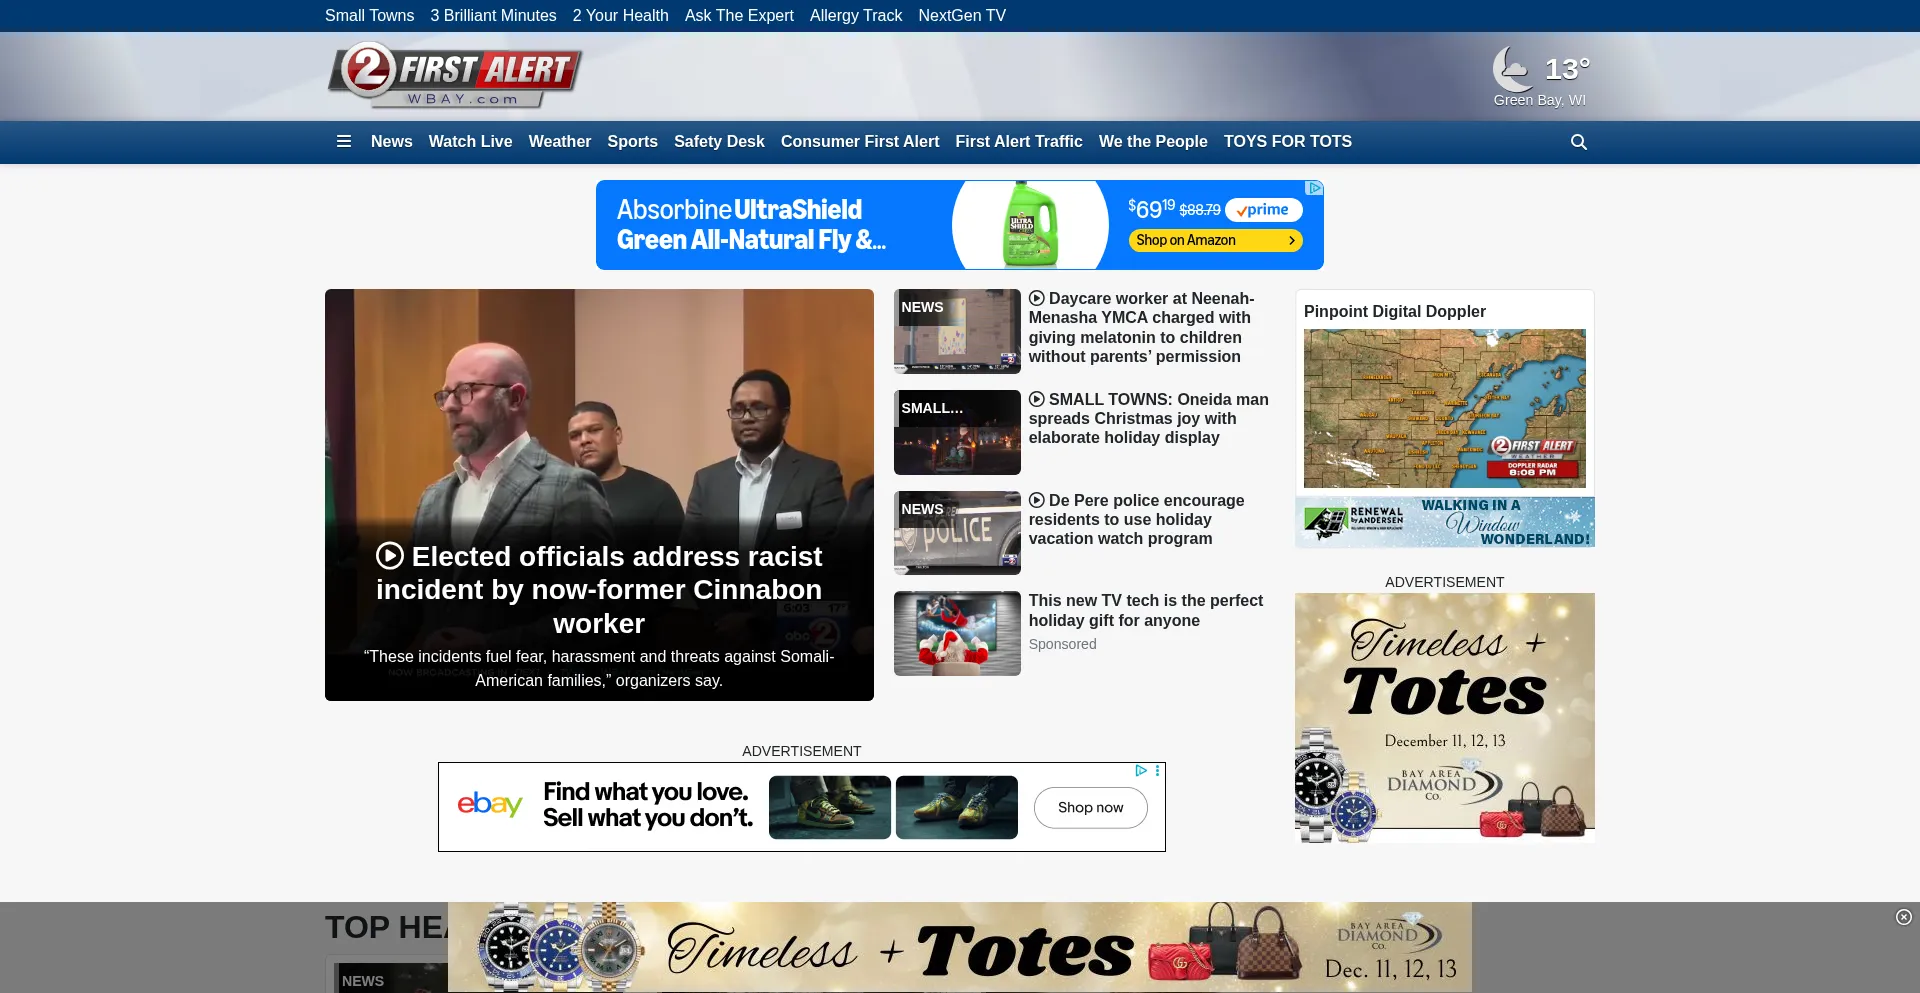Click the Small Towns top link

pyautogui.click(x=369, y=16)
